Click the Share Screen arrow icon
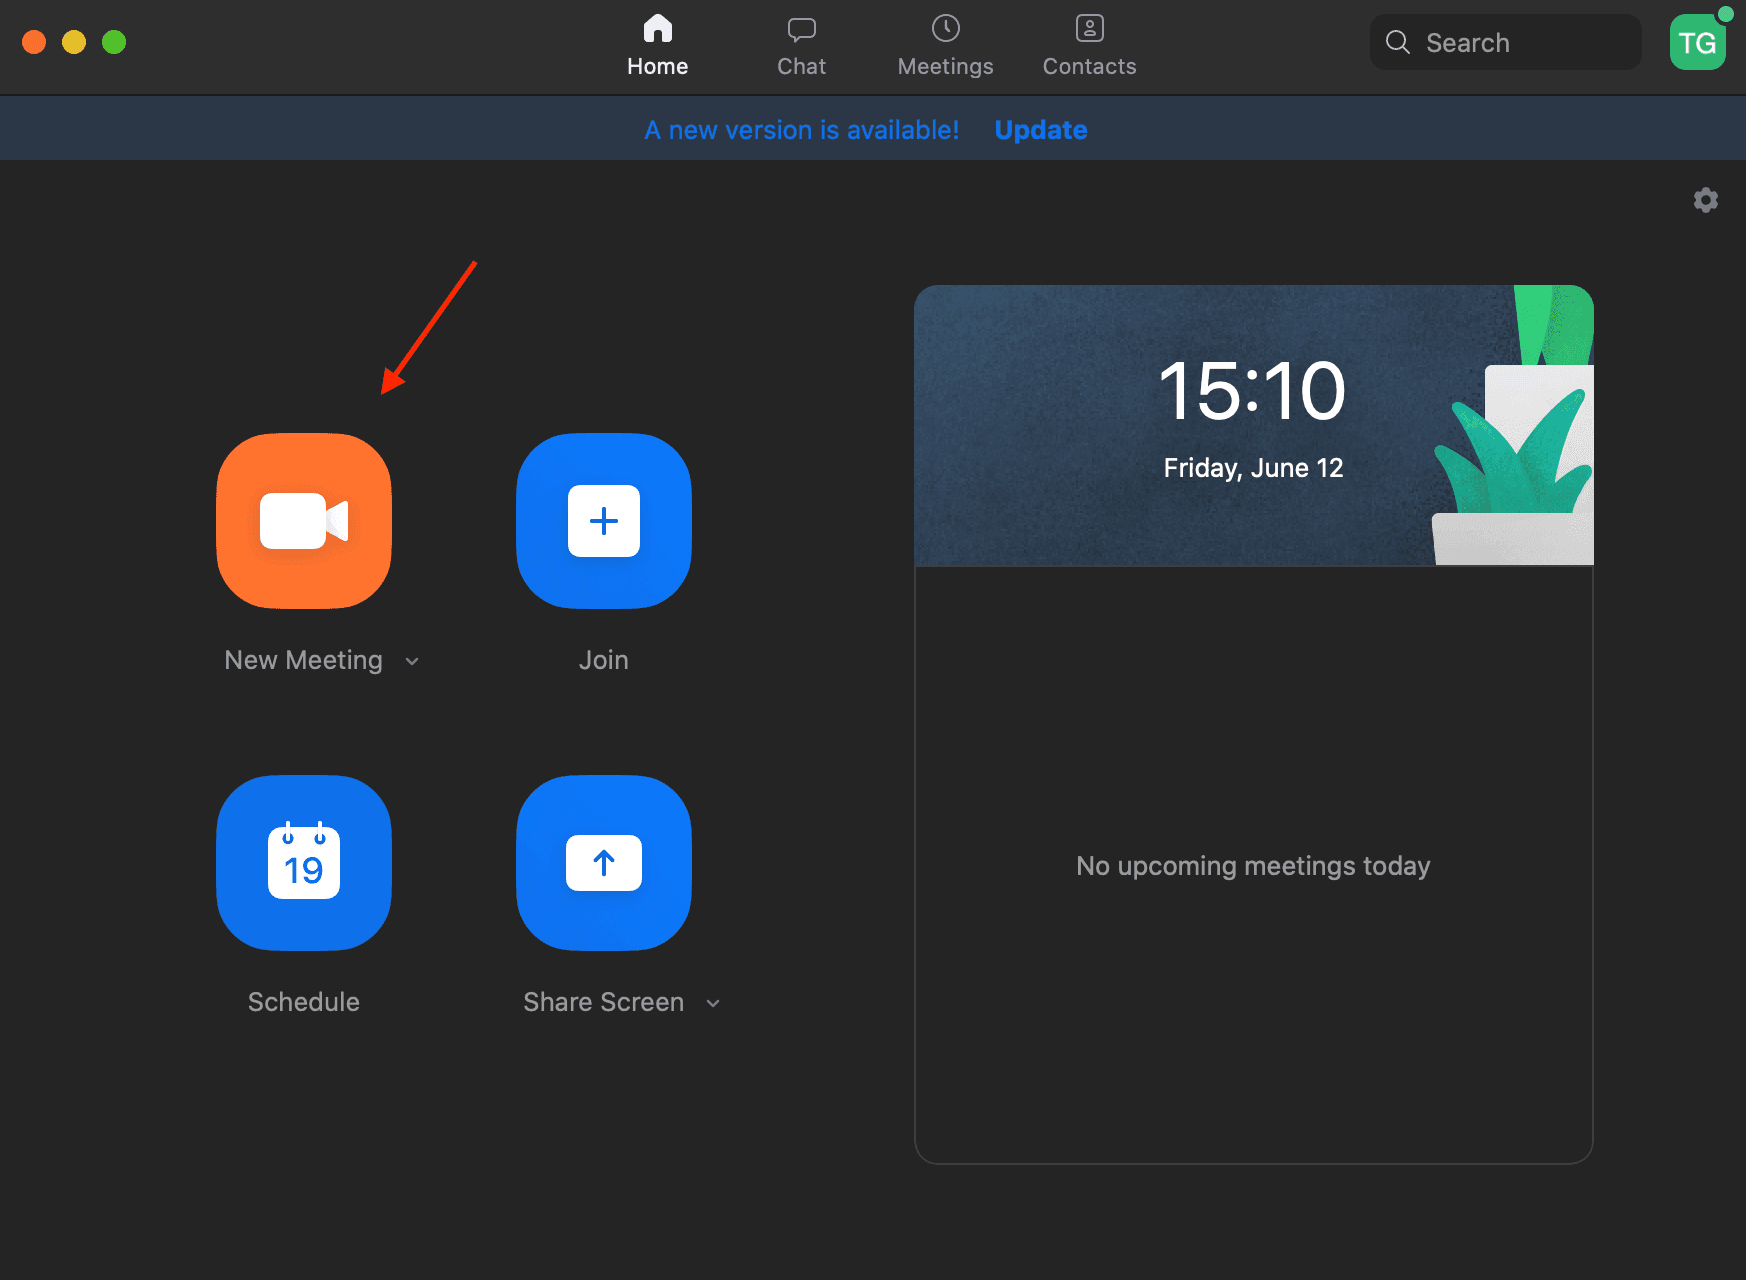 (604, 863)
